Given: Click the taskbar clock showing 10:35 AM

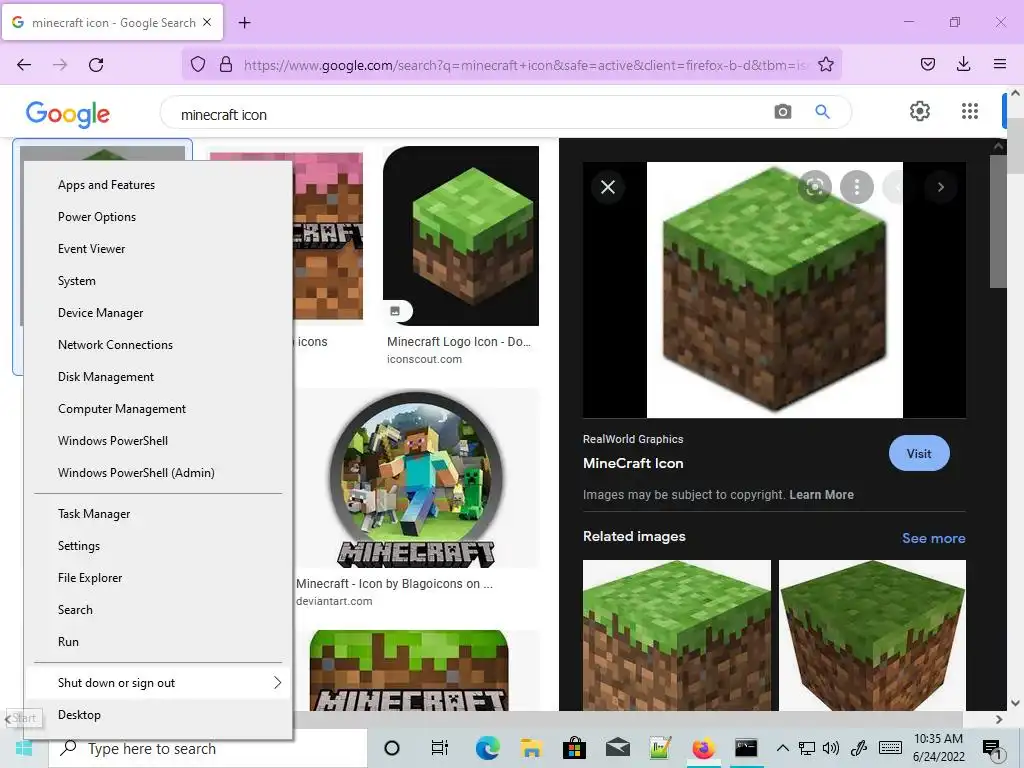Looking at the screenshot, I should click(938, 748).
